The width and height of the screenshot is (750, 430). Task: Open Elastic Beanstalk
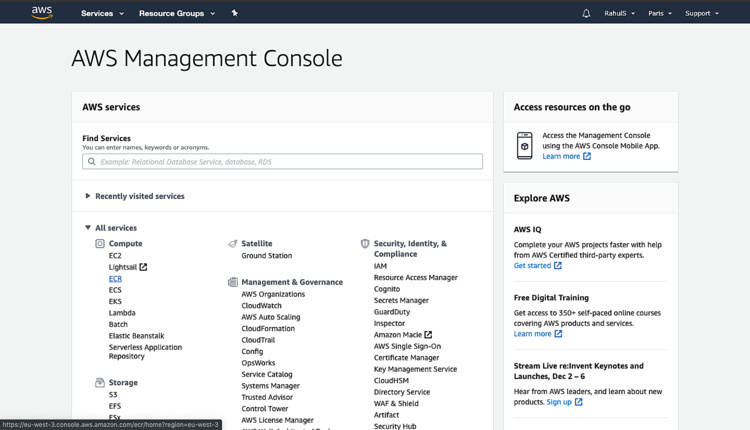[136, 336]
